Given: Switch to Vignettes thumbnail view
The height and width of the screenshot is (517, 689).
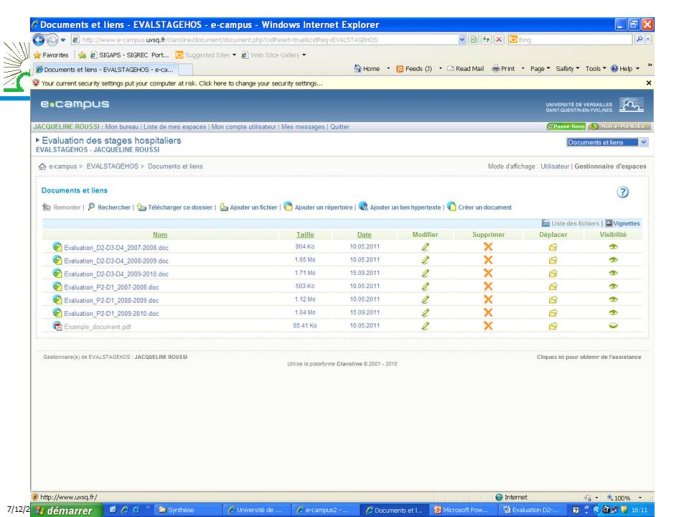Looking at the screenshot, I should tap(623, 224).
